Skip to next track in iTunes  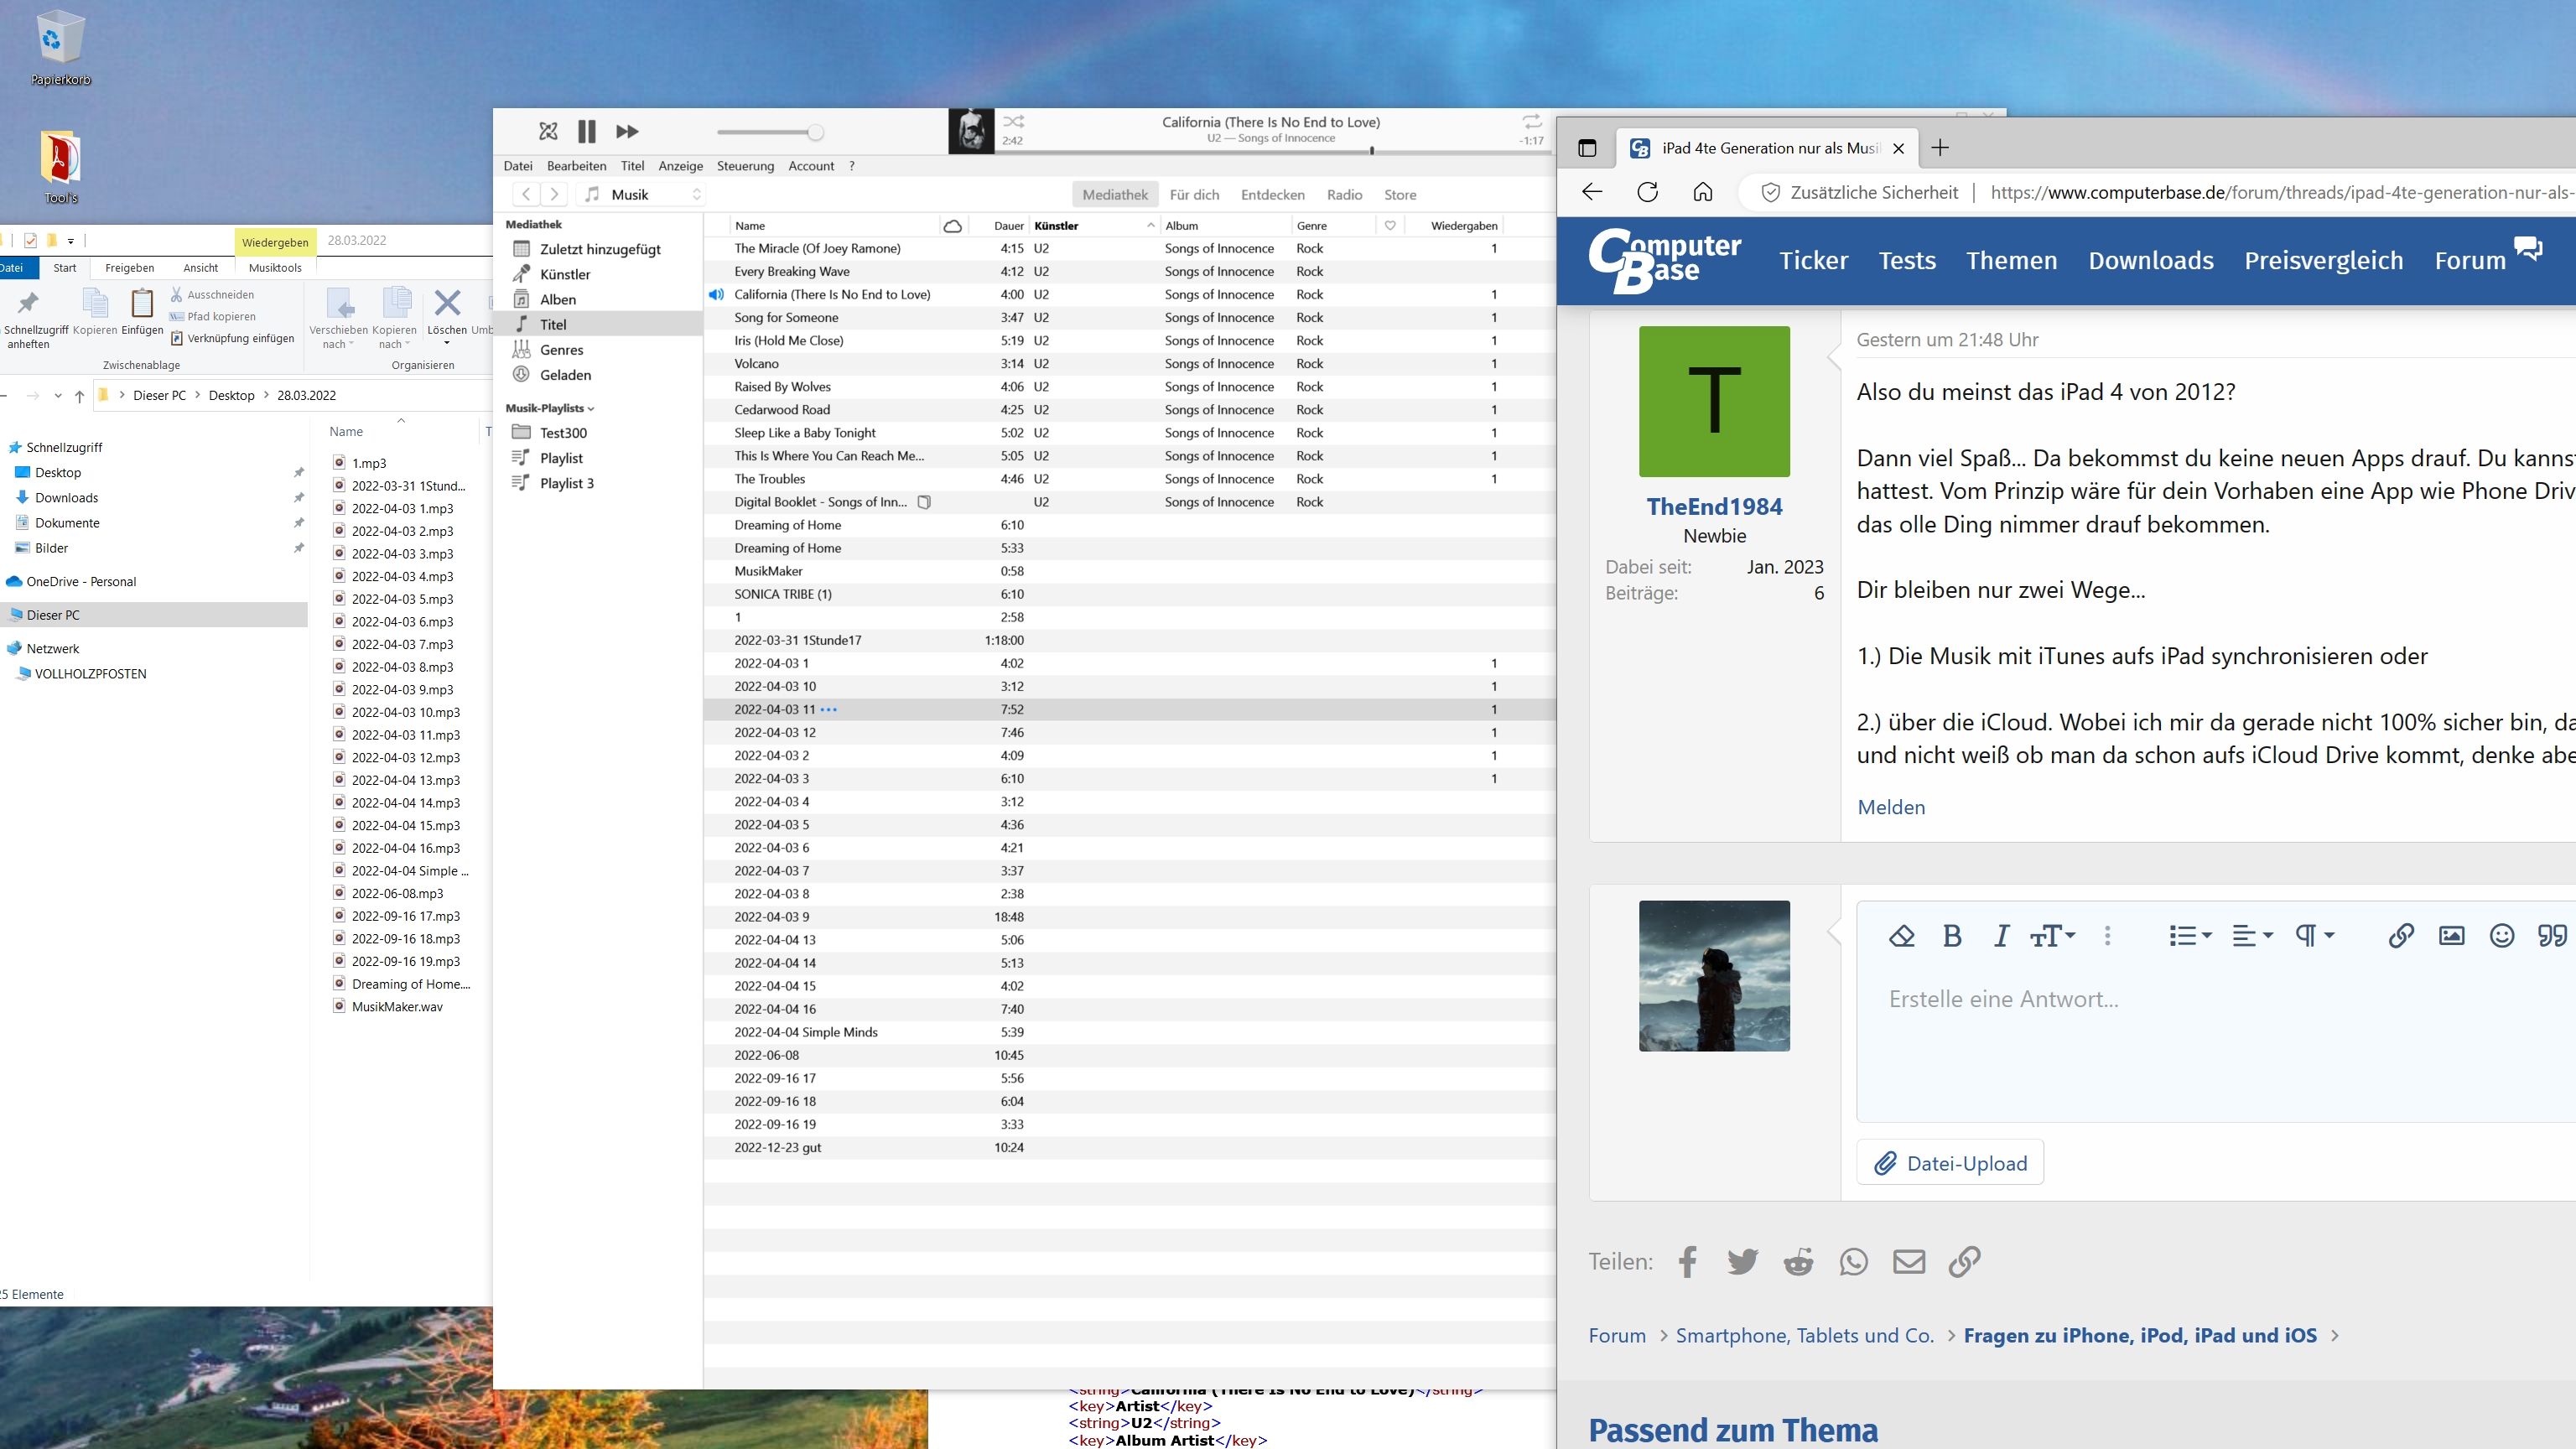[627, 131]
